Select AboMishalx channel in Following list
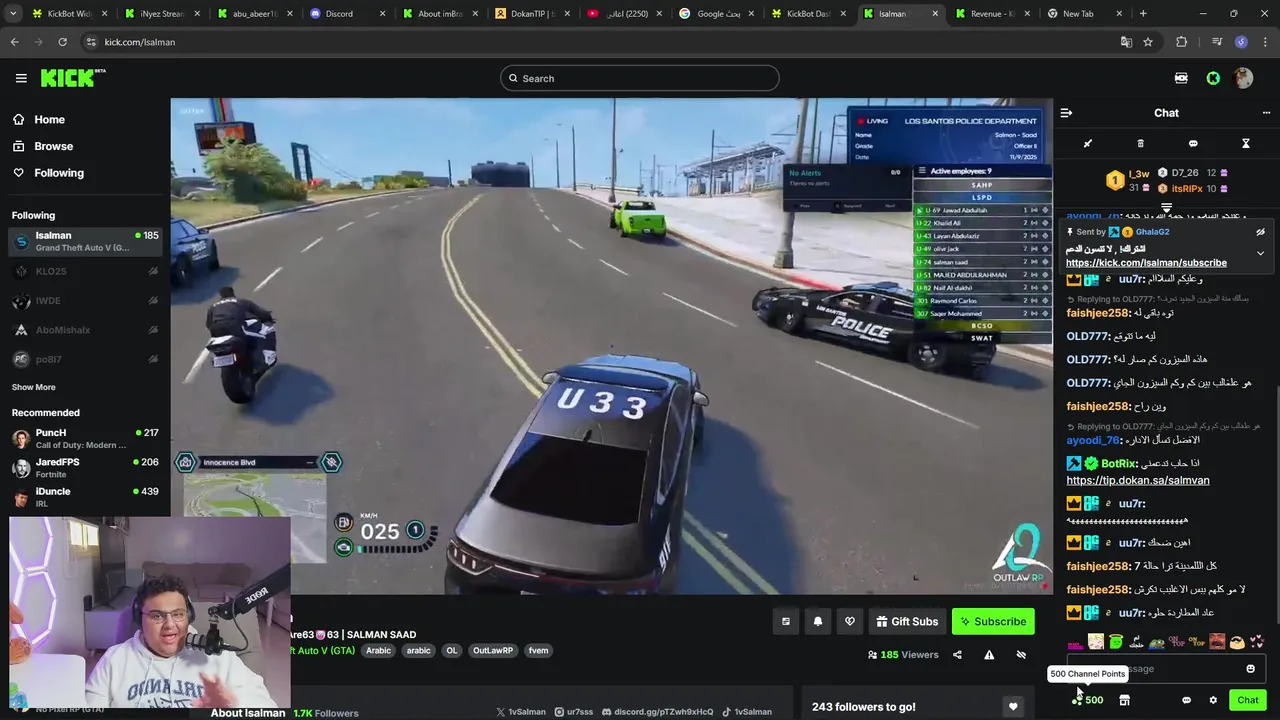Image resolution: width=1280 pixels, height=720 pixels. click(85, 330)
